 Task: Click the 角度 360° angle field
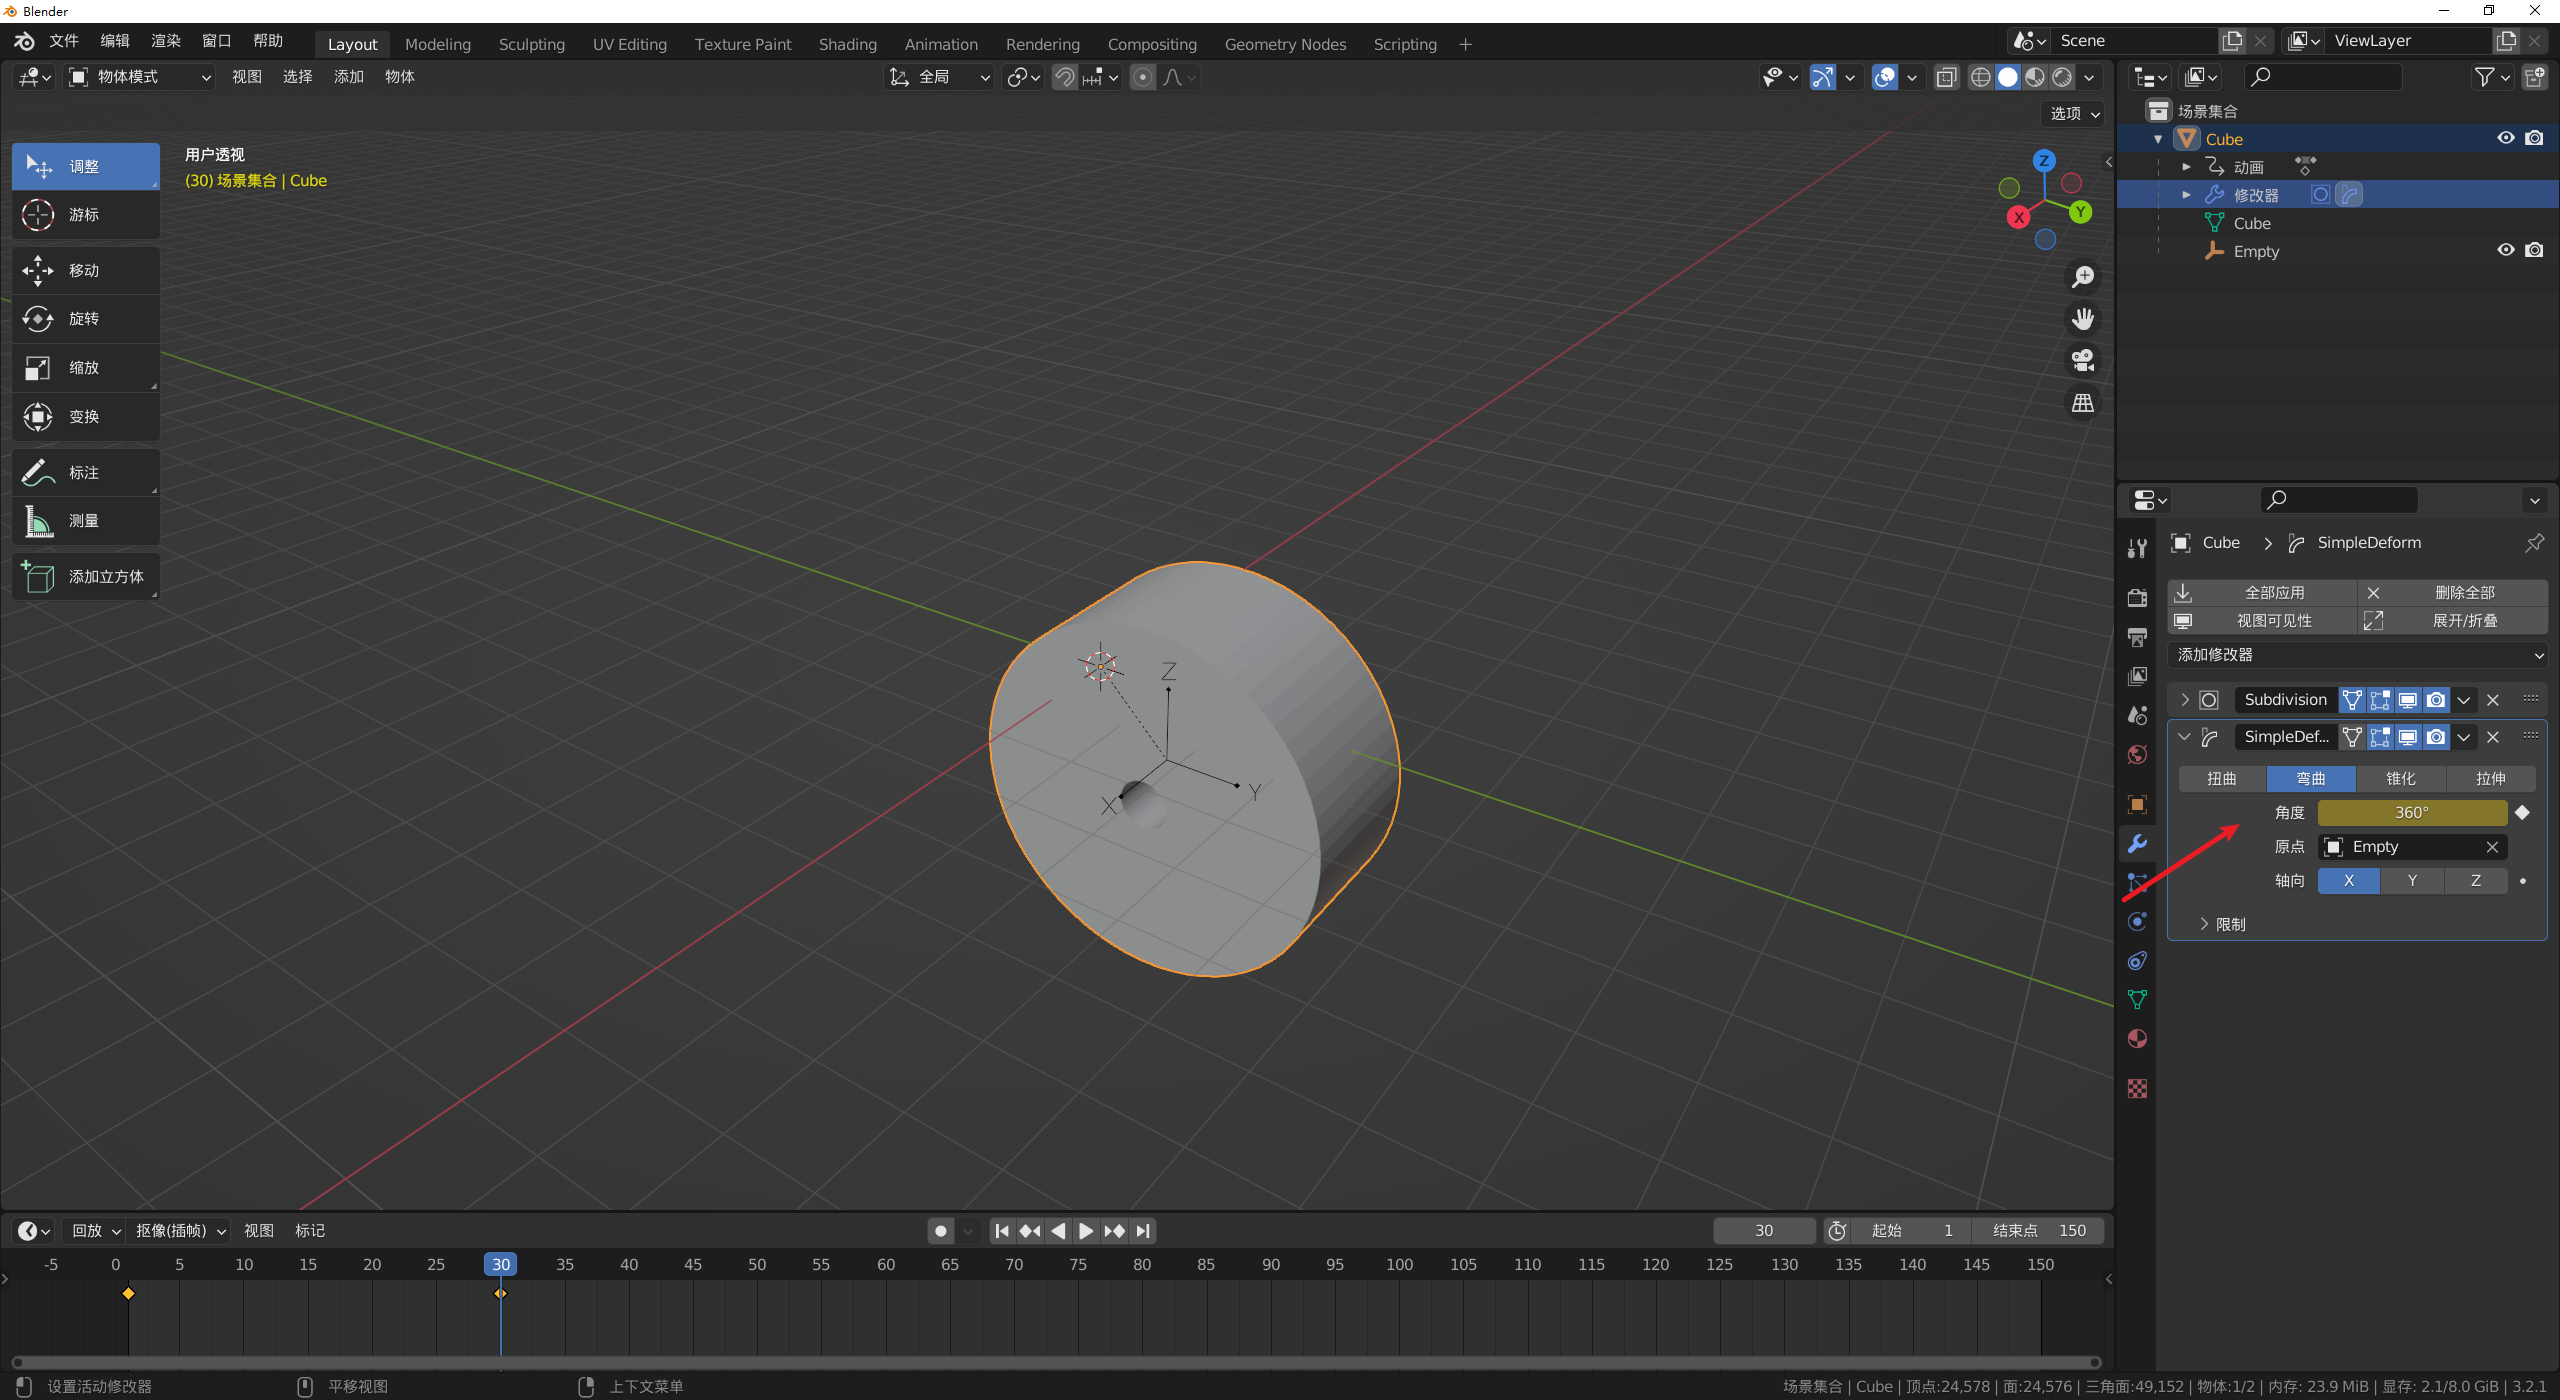tap(2411, 813)
